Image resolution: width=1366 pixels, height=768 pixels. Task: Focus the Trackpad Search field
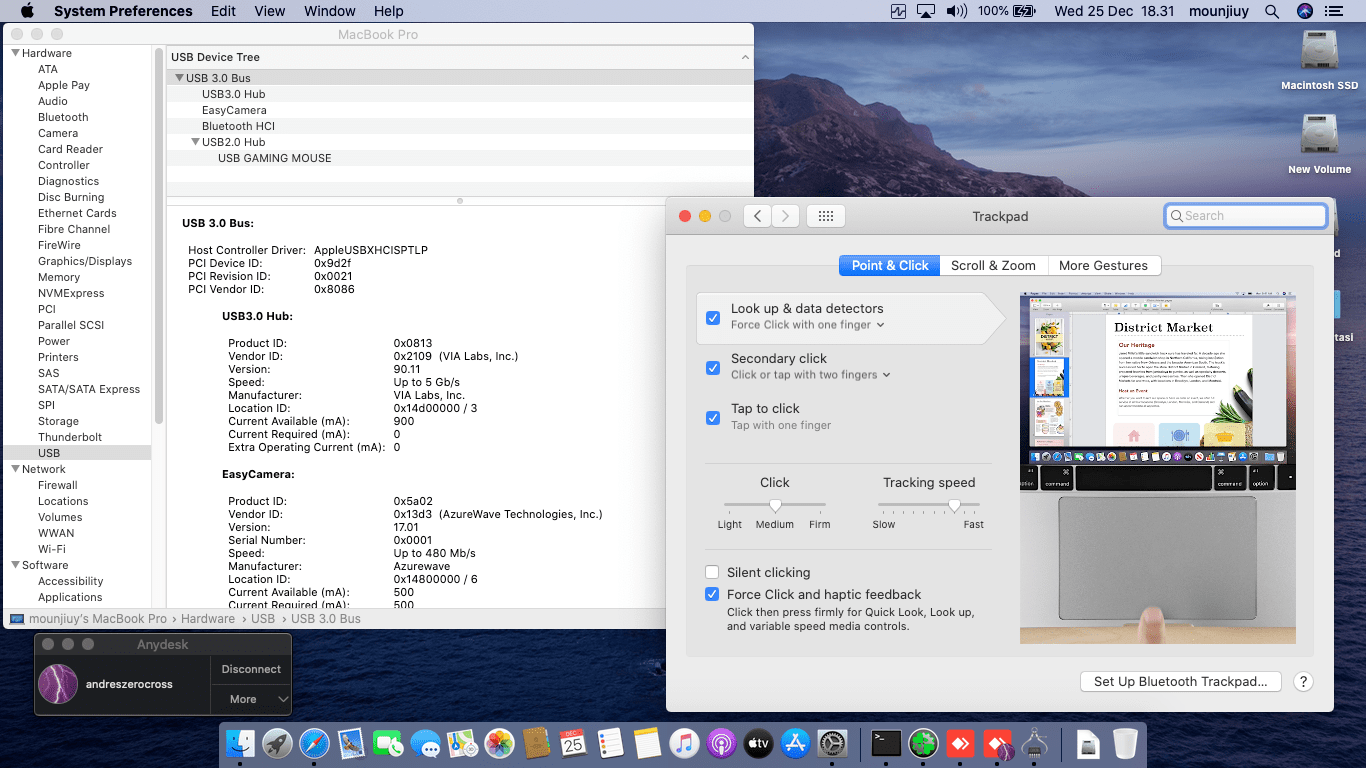pos(1246,216)
